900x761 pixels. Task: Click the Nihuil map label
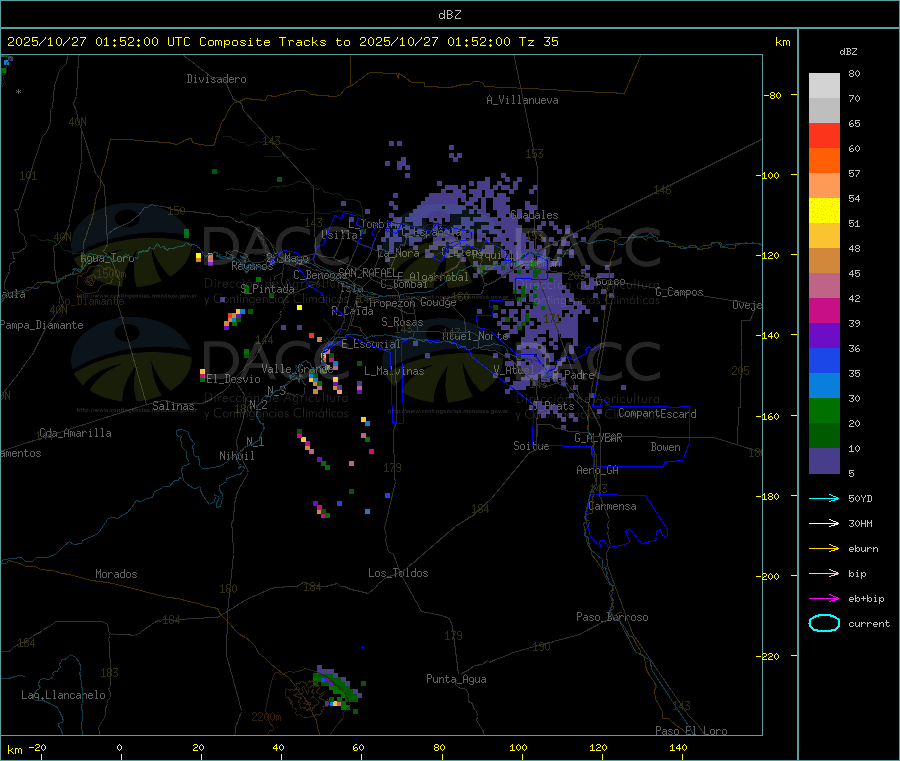click(x=237, y=456)
